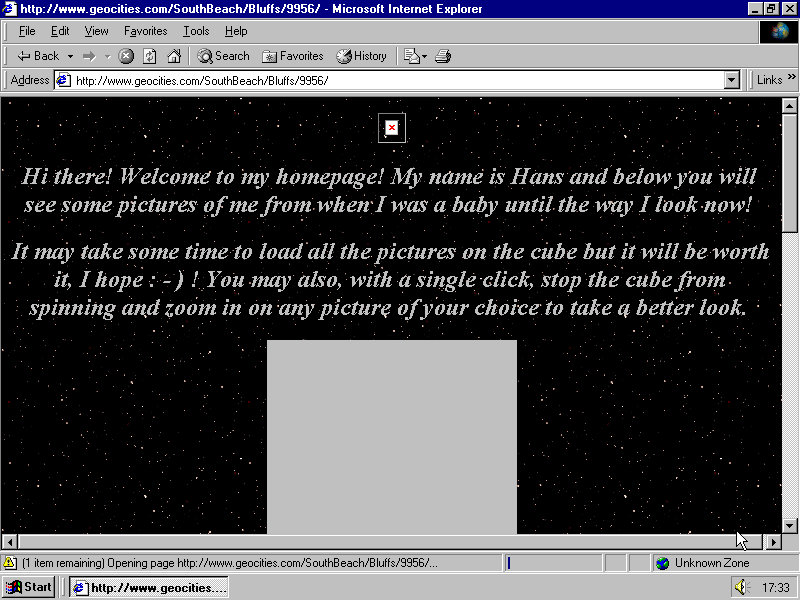
Task: Go back with the Back button
Action: [38, 56]
